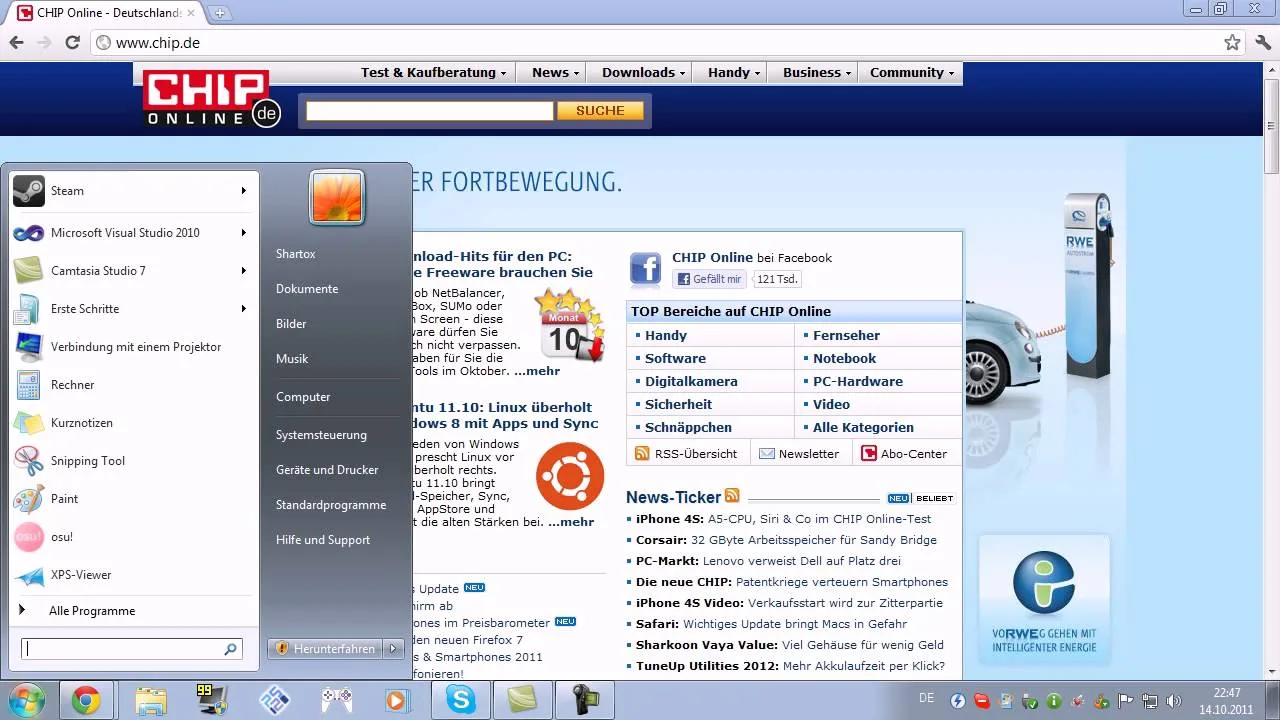Toggle the BELIEBT news-ticker view
Image resolution: width=1280 pixels, height=720 pixels.
pyautogui.click(x=933, y=498)
